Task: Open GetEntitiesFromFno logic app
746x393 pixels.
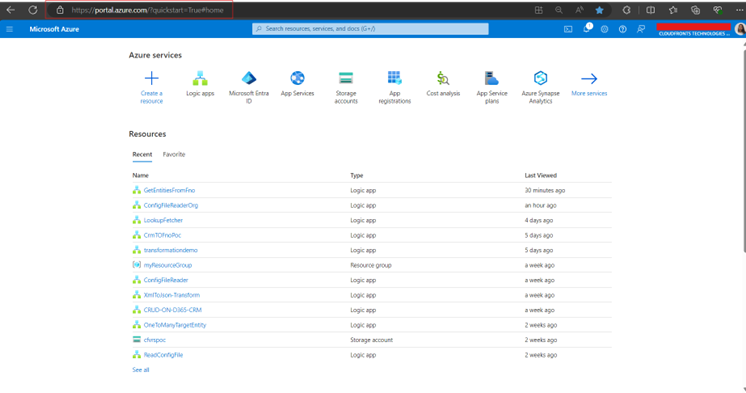Action: pos(169,190)
